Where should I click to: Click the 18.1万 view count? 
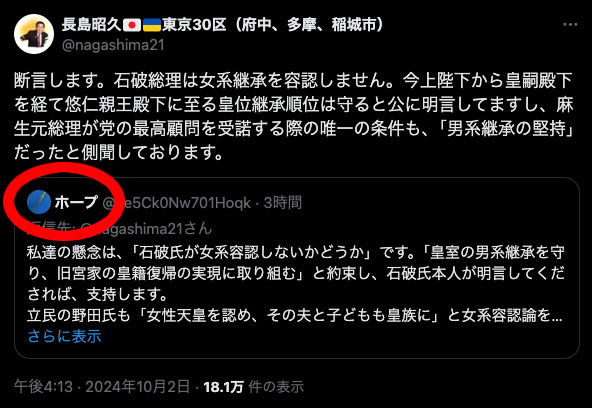click(224, 386)
